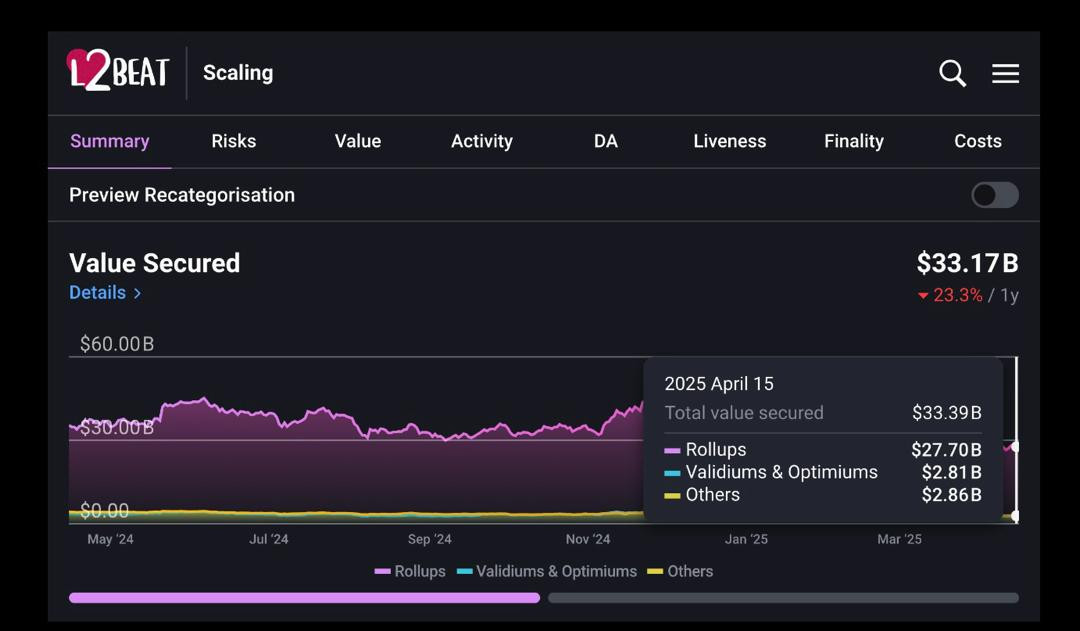Click the gray bar segment below chart
The image size is (1080, 631).
[783, 598]
